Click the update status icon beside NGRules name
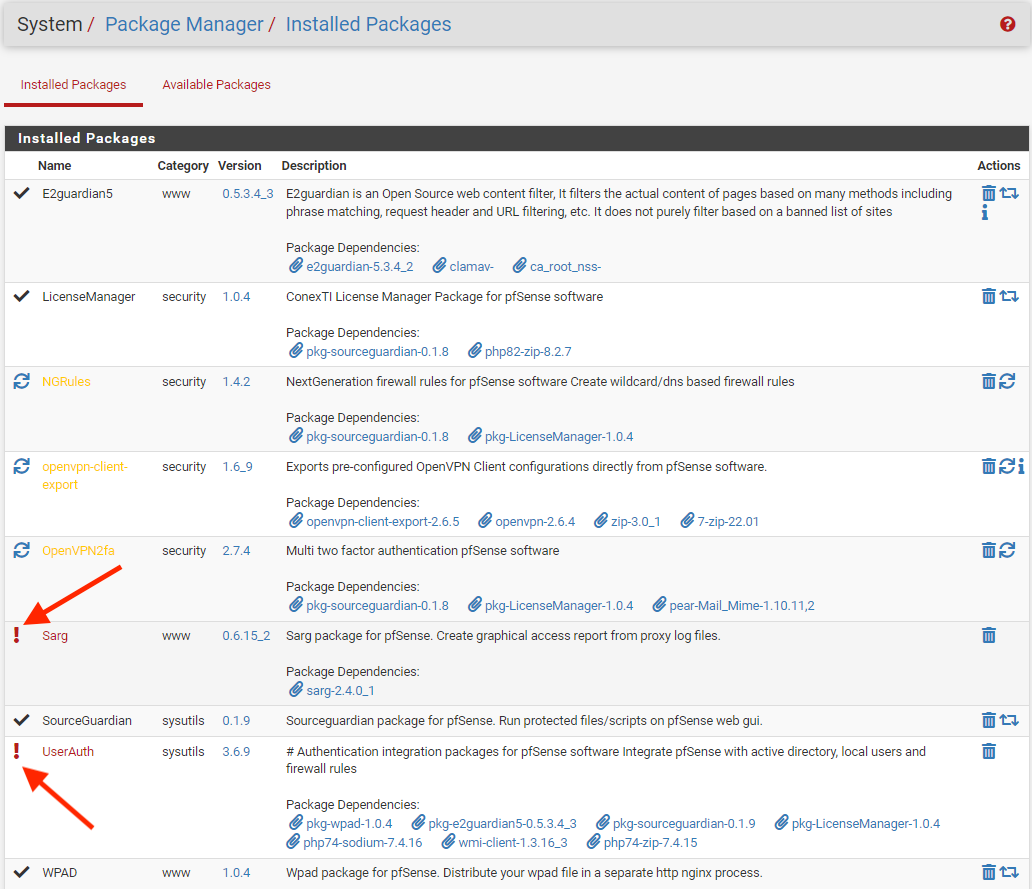The width and height of the screenshot is (1032, 889). [22, 381]
